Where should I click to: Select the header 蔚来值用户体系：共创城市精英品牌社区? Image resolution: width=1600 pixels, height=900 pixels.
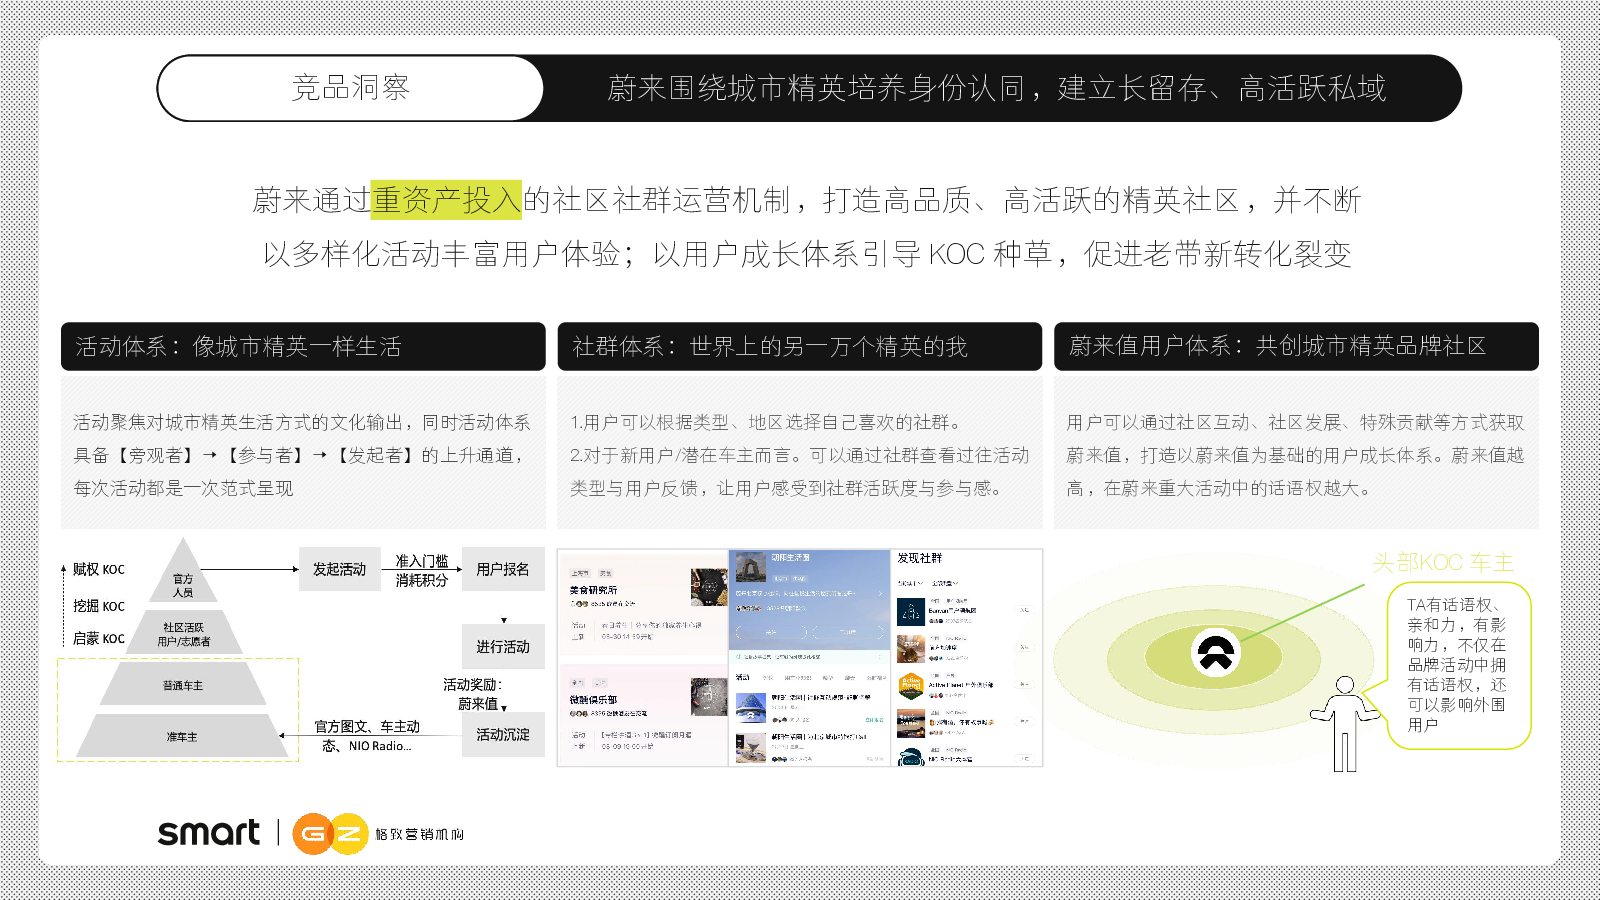(x=1296, y=346)
